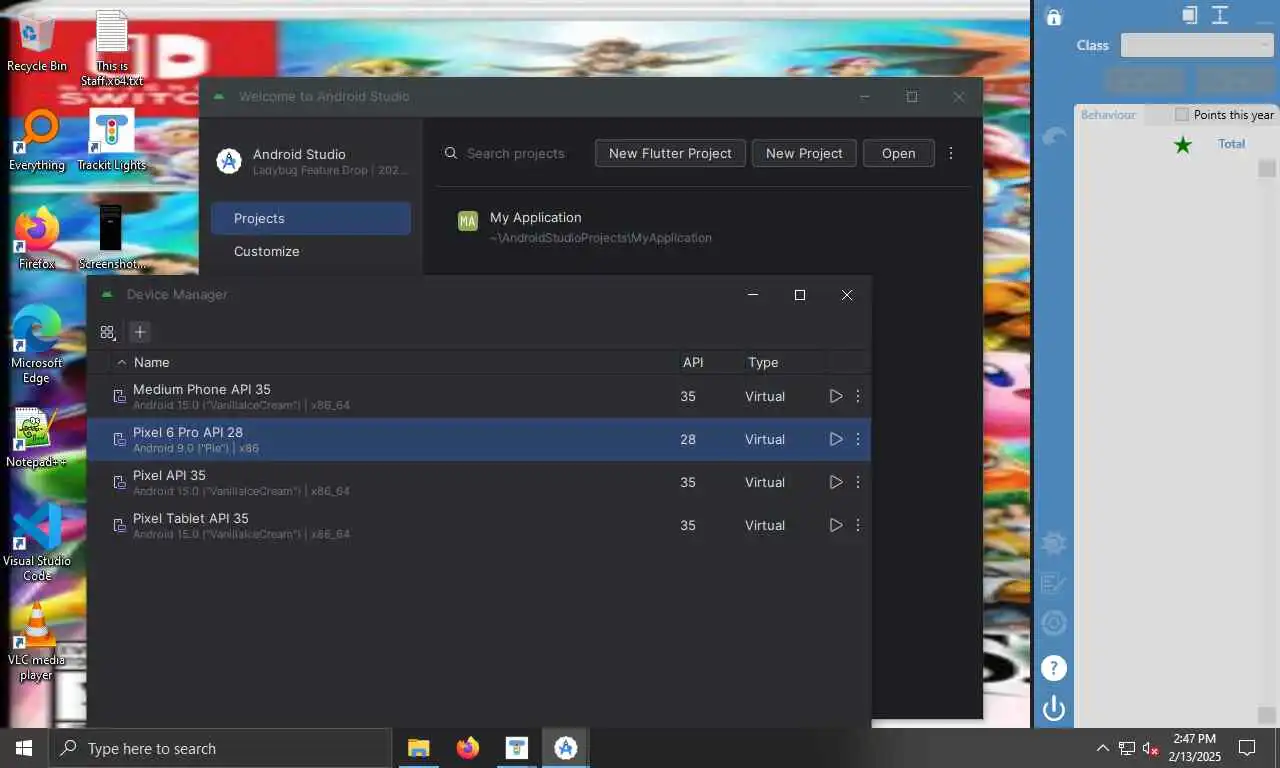Click the lock icon in the blue panel
Image resolution: width=1280 pixels, height=768 pixels.
(x=1053, y=16)
